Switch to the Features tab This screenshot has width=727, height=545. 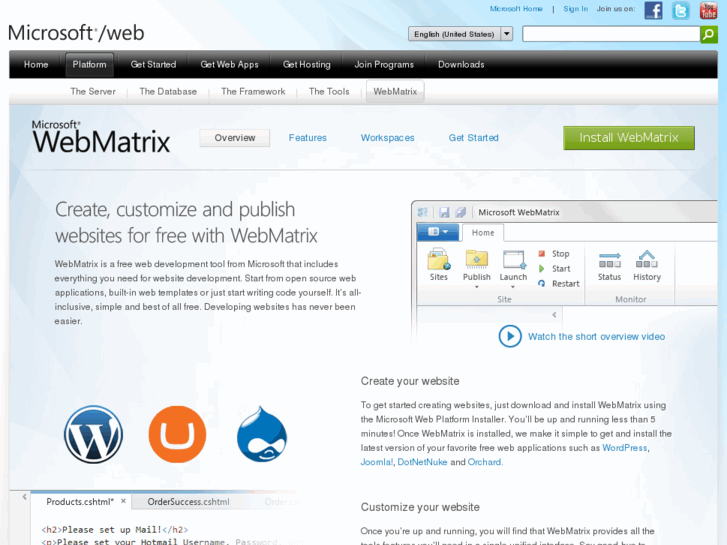tap(307, 138)
